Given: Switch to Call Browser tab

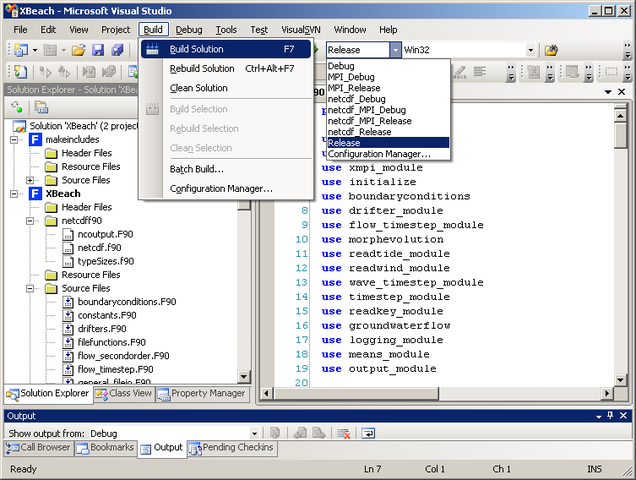Looking at the screenshot, I should click(39, 448).
